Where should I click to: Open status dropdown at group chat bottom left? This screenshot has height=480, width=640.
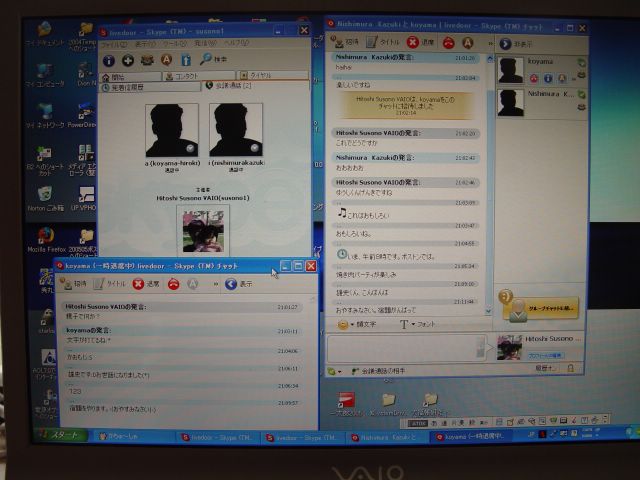pyautogui.click(x=334, y=371)
